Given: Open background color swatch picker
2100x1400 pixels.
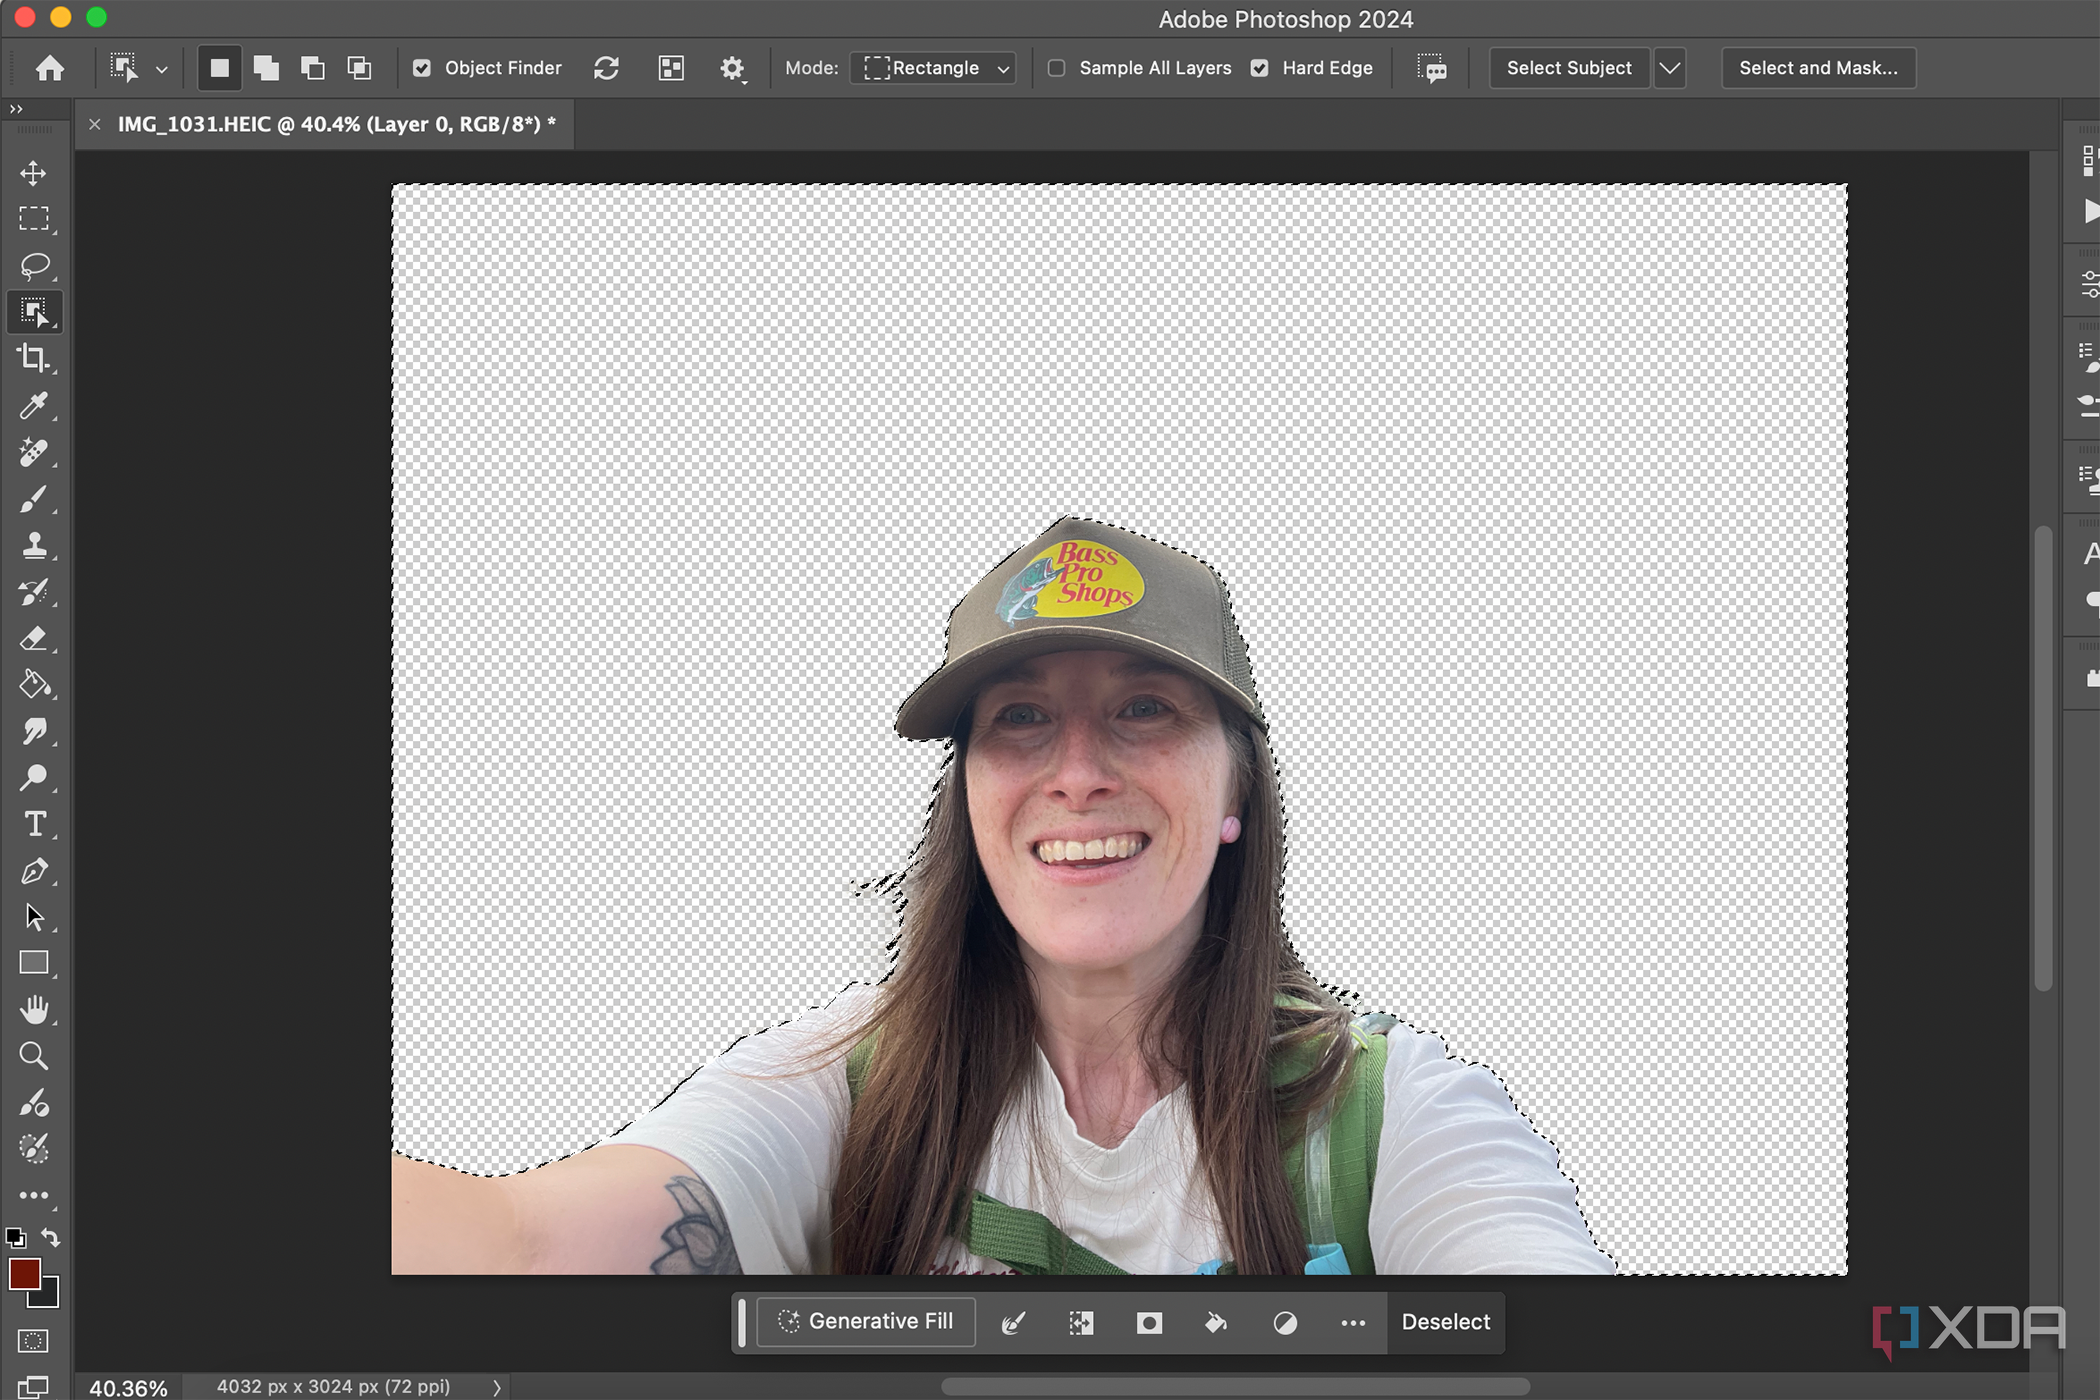Looking at the screenshot, I should coord(50,1298).
